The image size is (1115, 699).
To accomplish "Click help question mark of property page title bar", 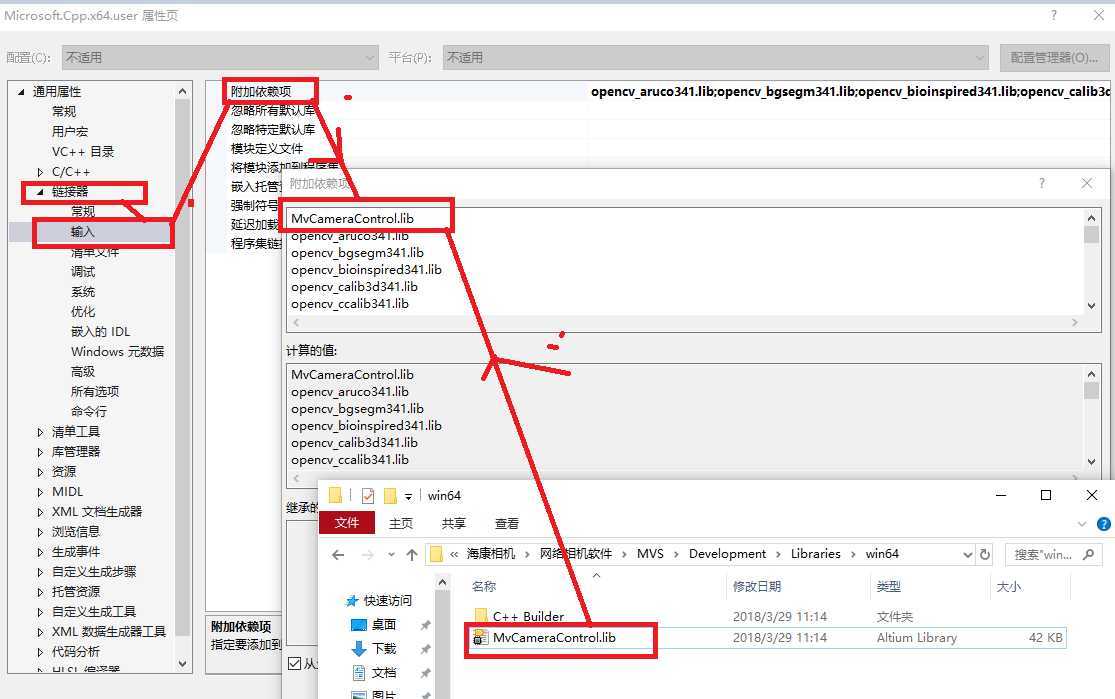I will pos(1053,15).
